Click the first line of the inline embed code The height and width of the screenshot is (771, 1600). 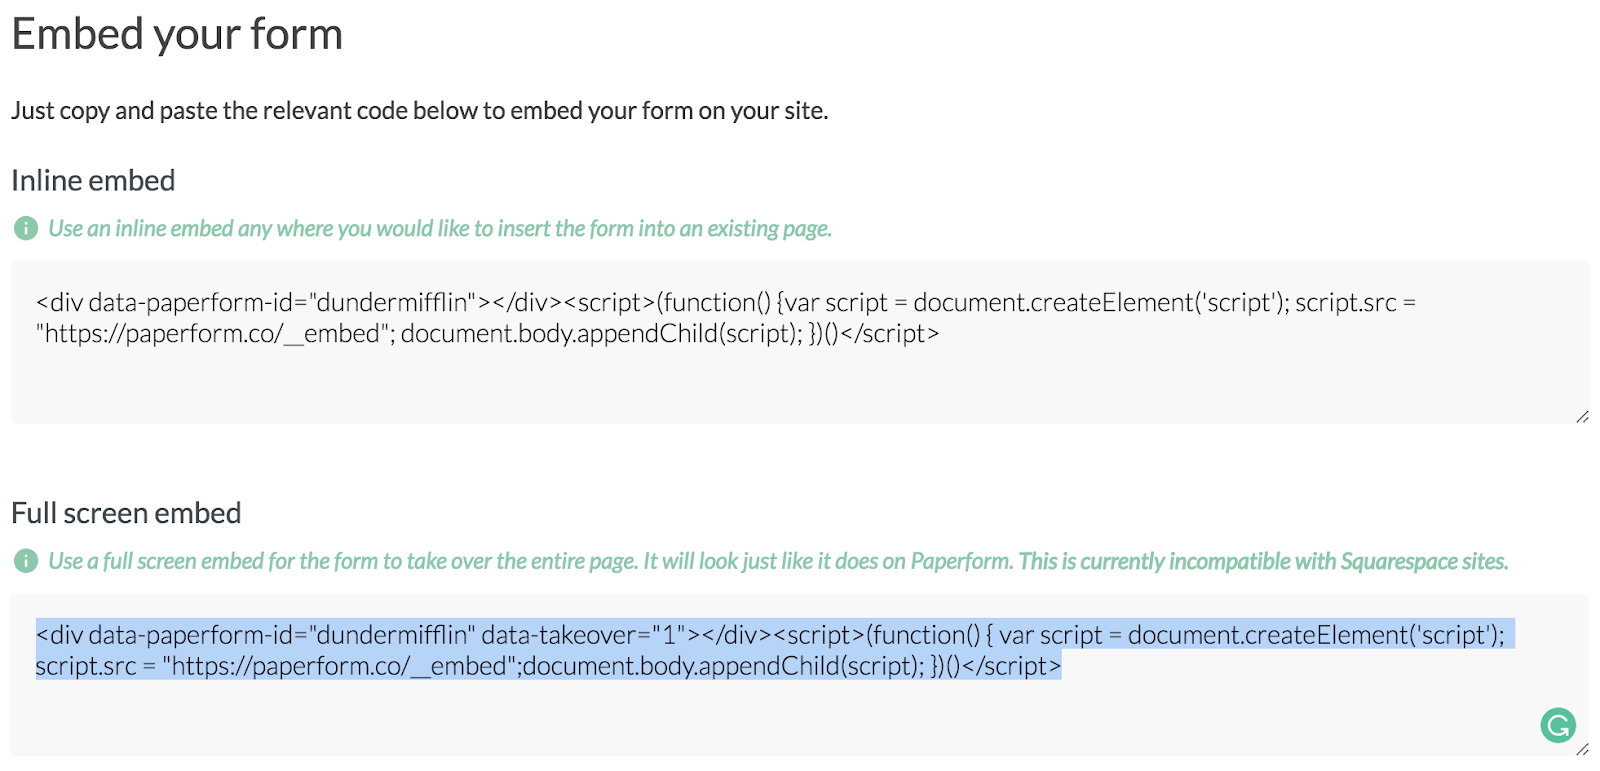(726, 303)
